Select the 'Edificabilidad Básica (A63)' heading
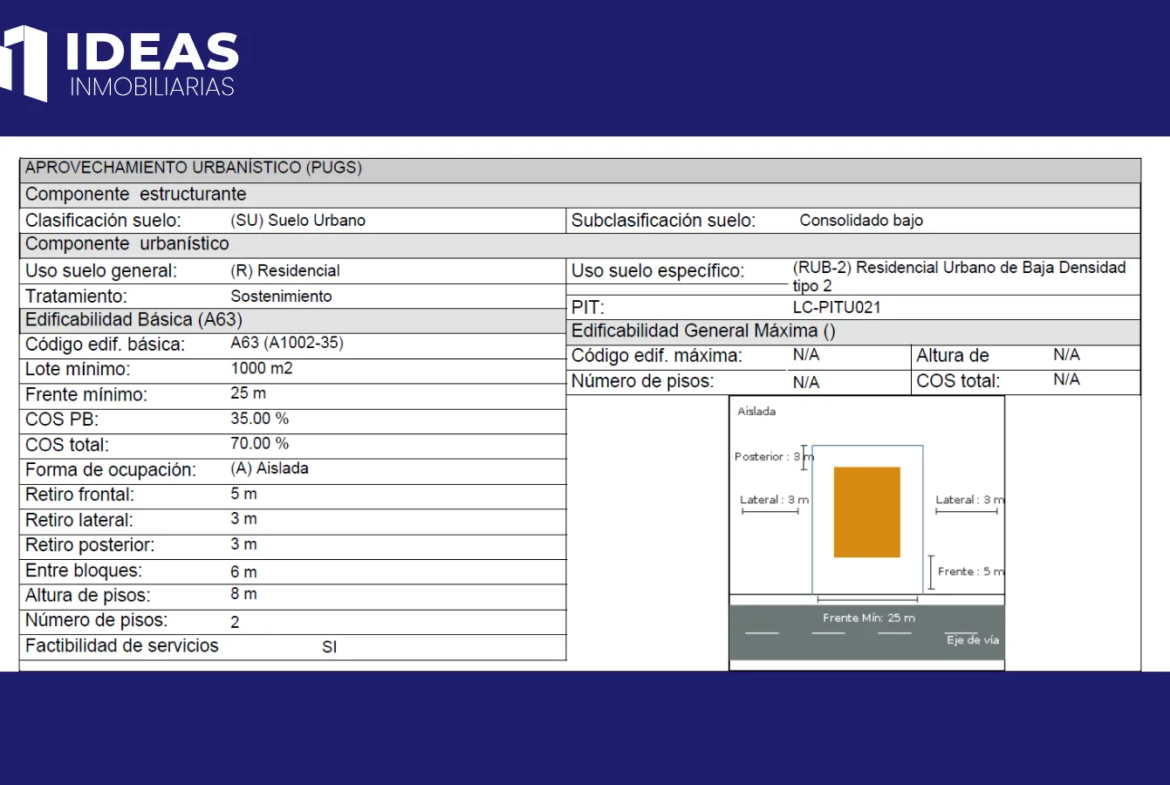1170x785 pixels. pyautogui.click(x=134, y=319)
